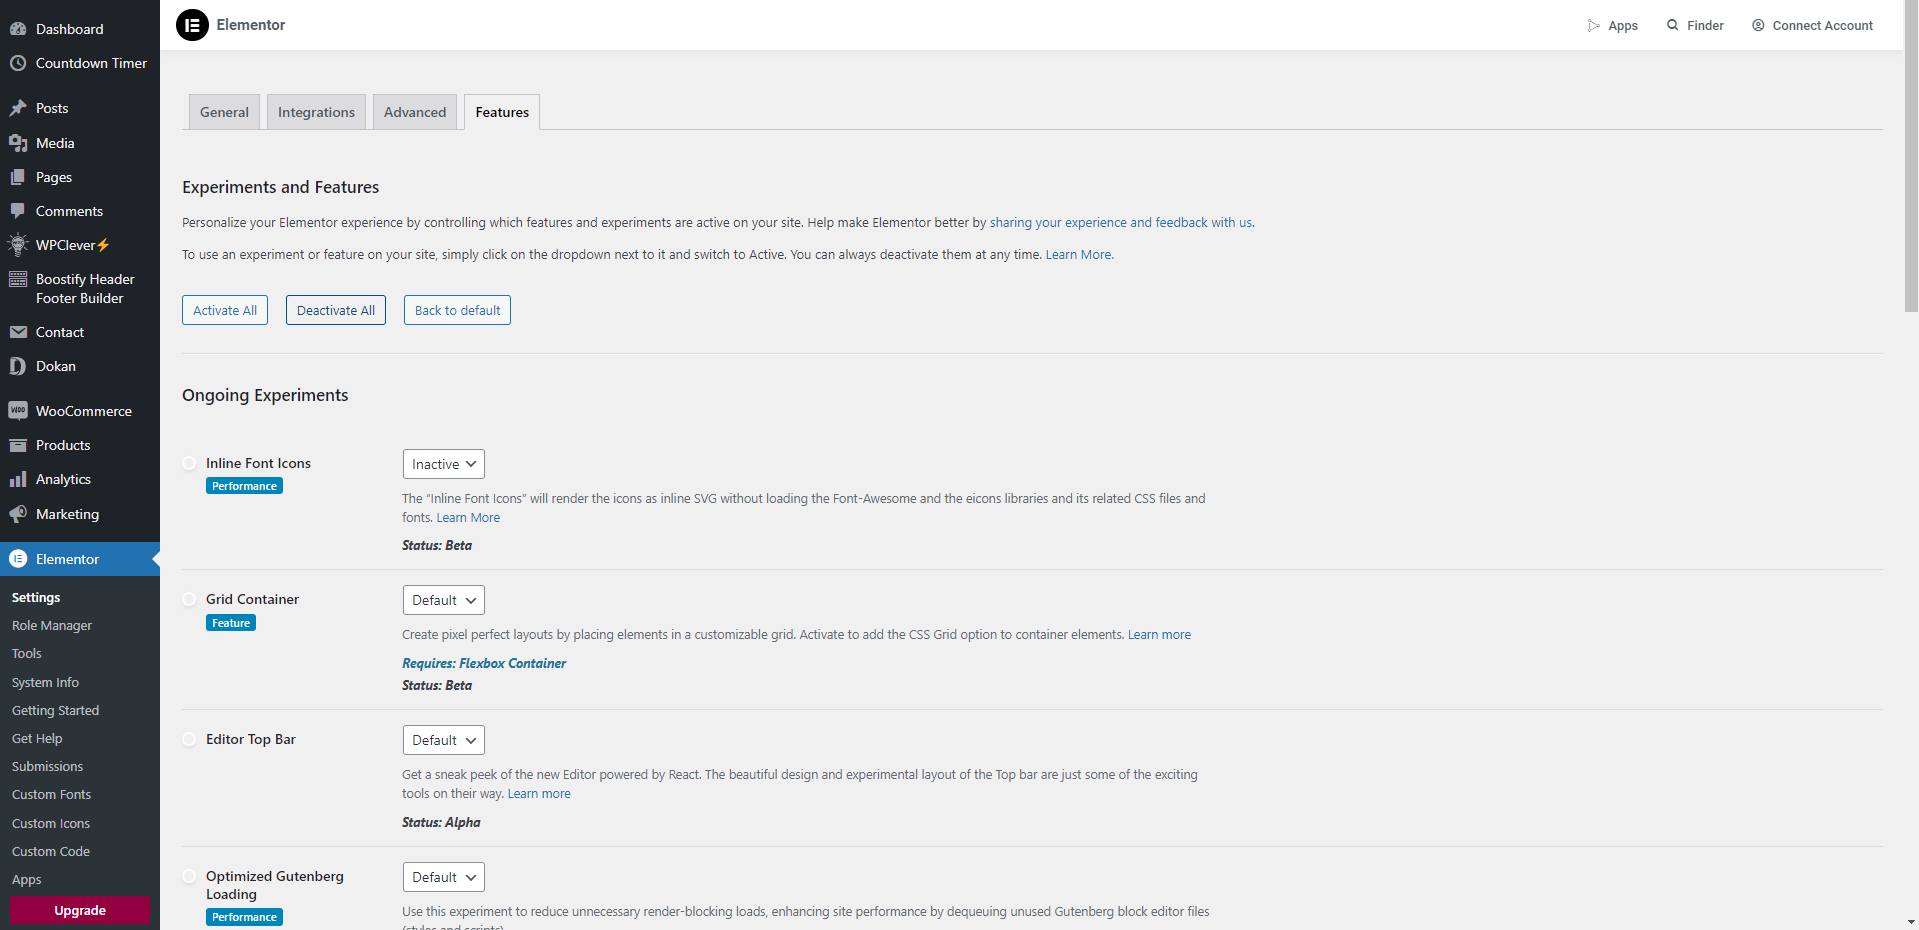Open Learn more link for Grid Container
Image resolution: width=1919 pixels, height=930 pixels.
pyautogui.click(x=1159, y=634)
